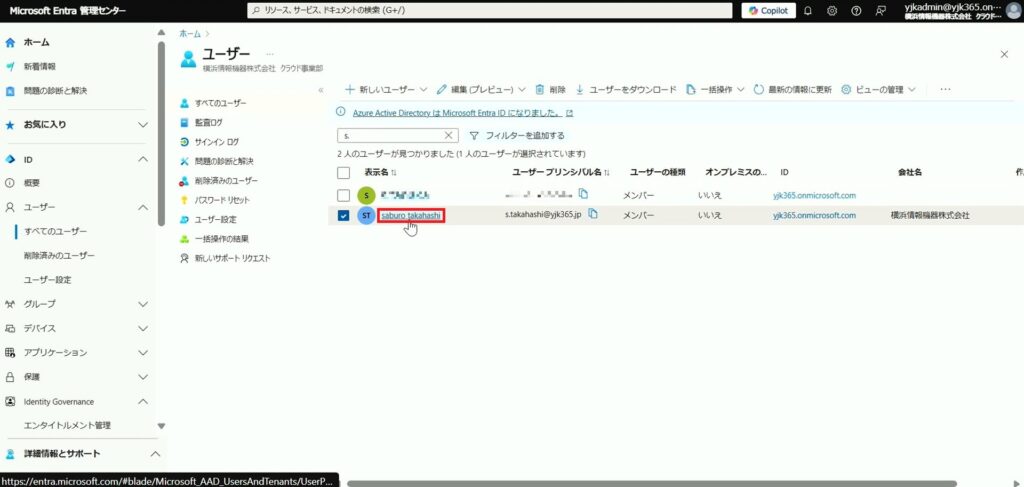The image size is (1024, 487).
Task: Click the Copilot button
Action: [768, 11]
